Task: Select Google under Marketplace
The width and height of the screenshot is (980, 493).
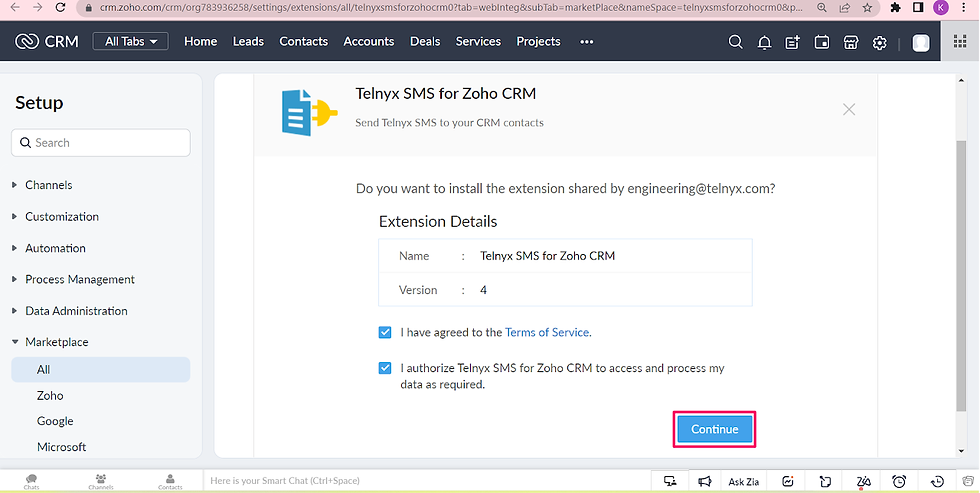Action: 55,421
